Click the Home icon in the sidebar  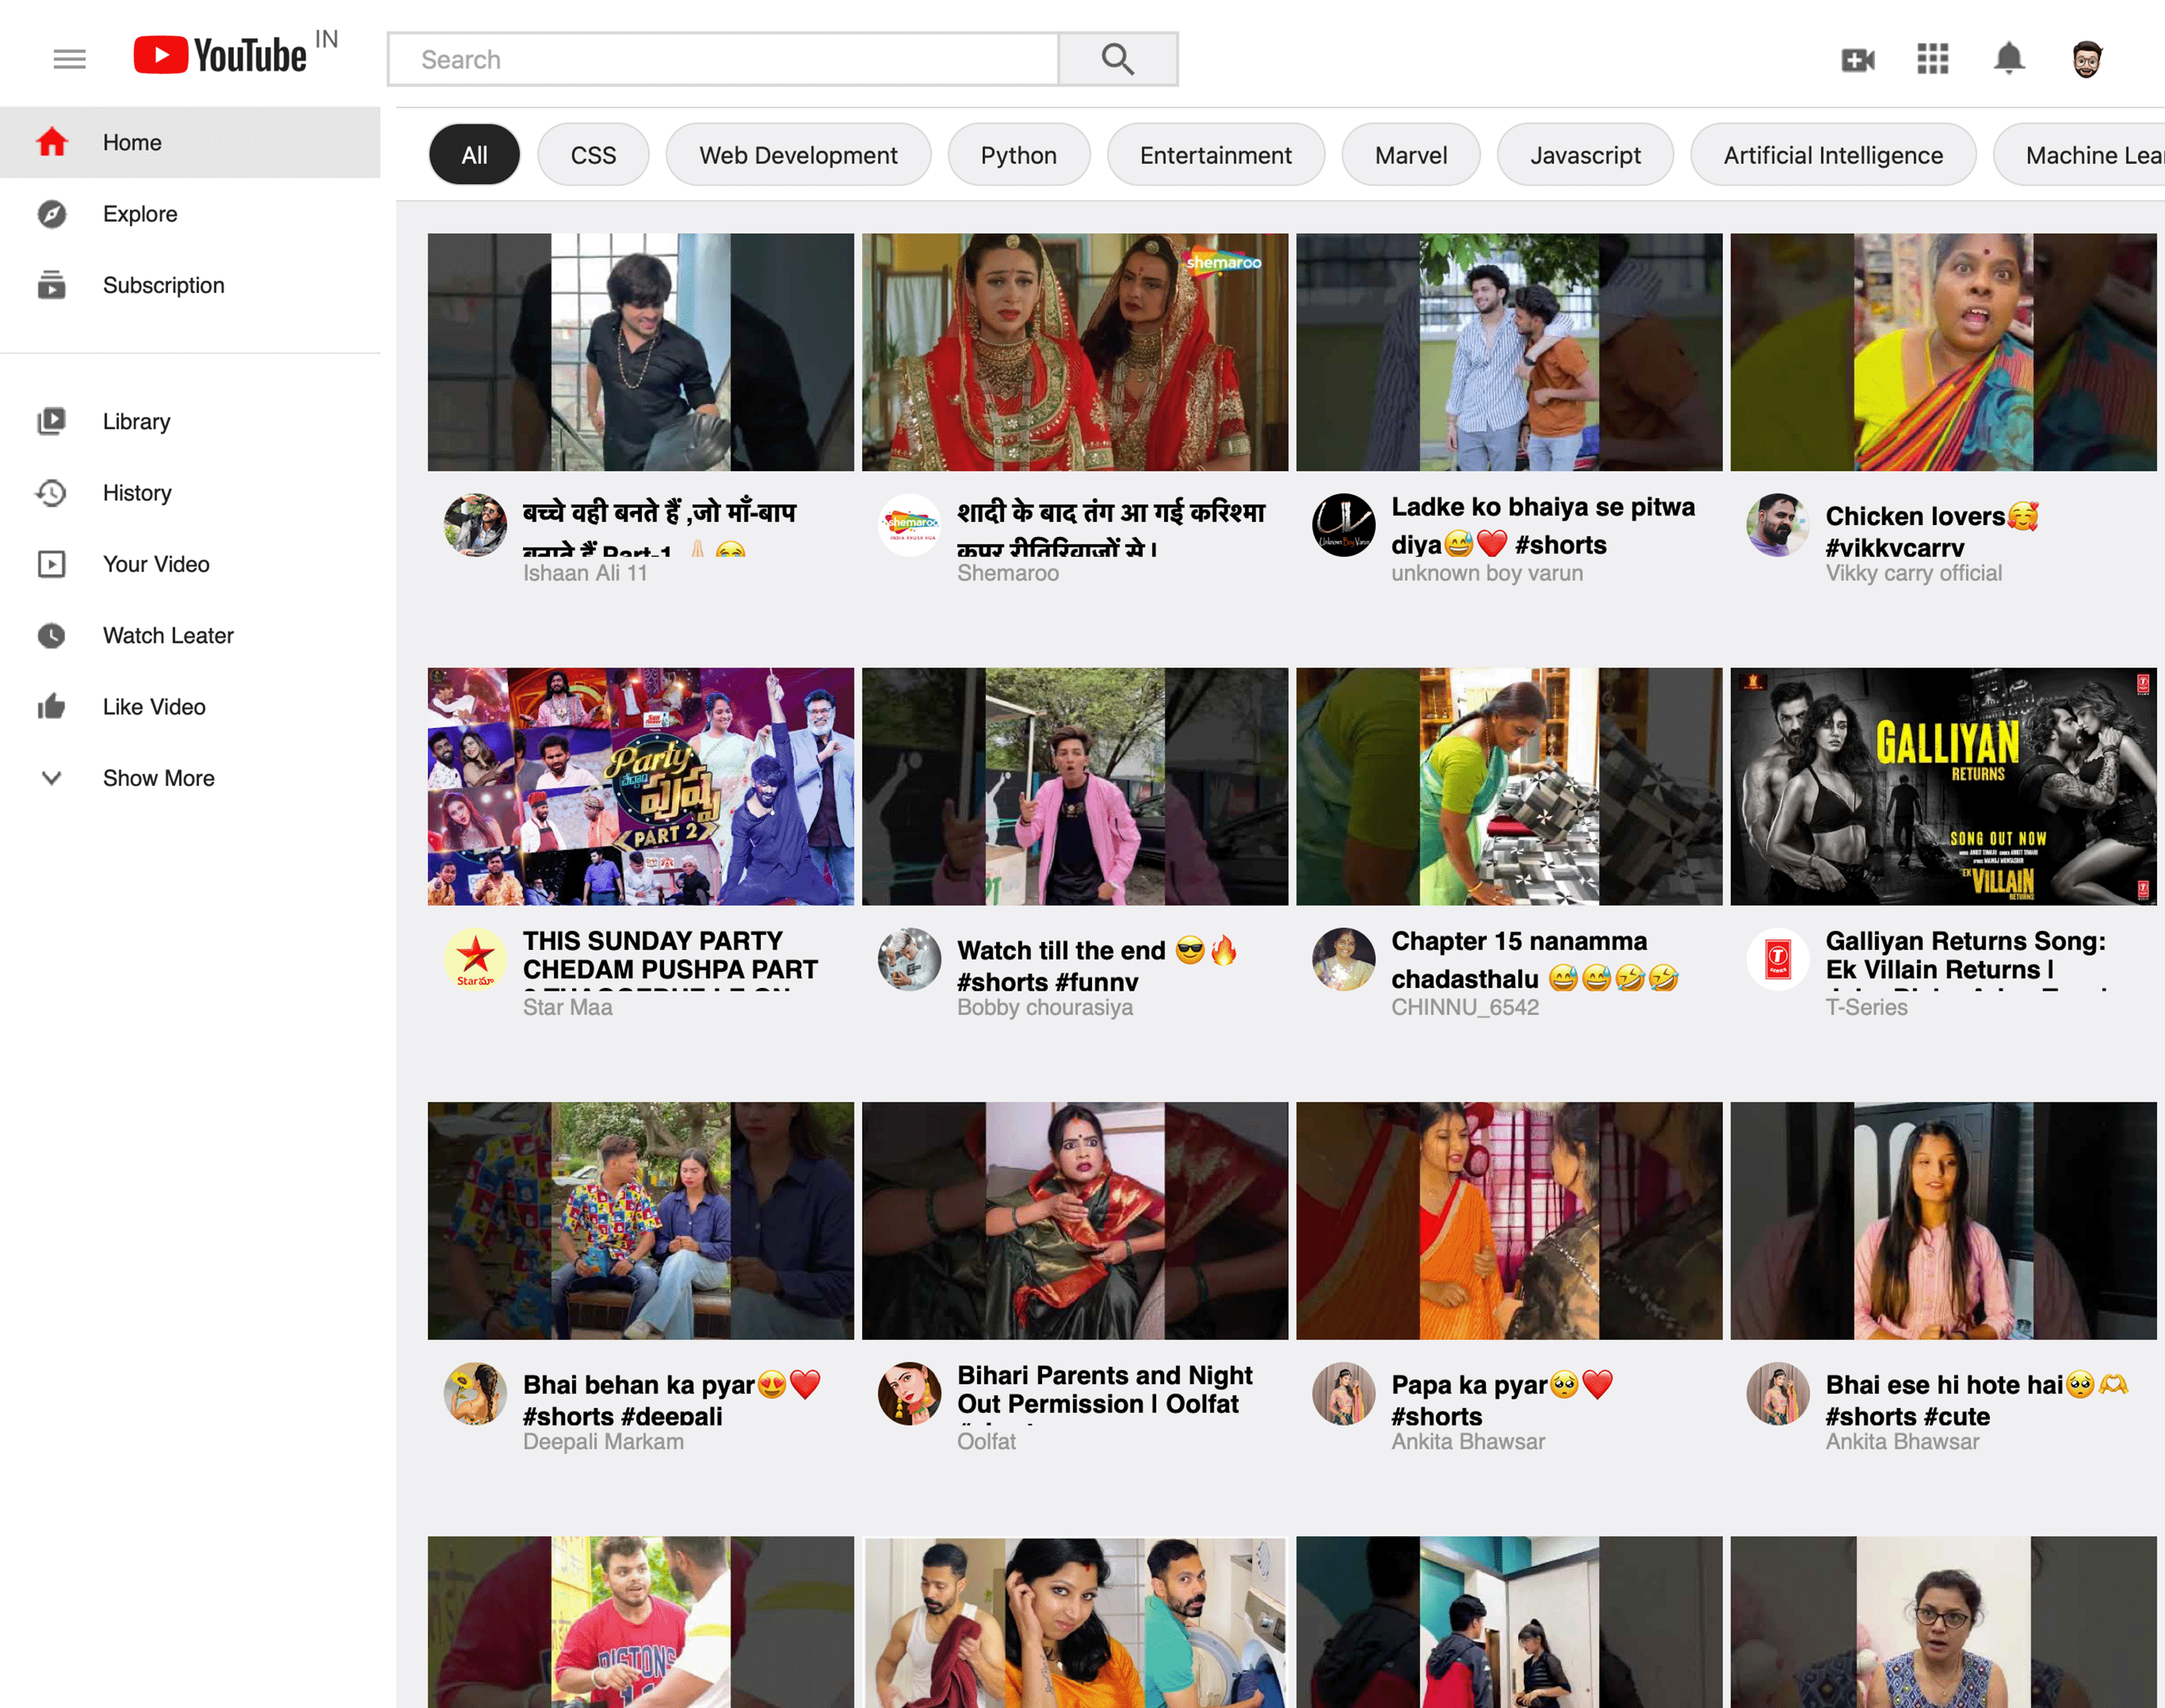coord(52,142)
